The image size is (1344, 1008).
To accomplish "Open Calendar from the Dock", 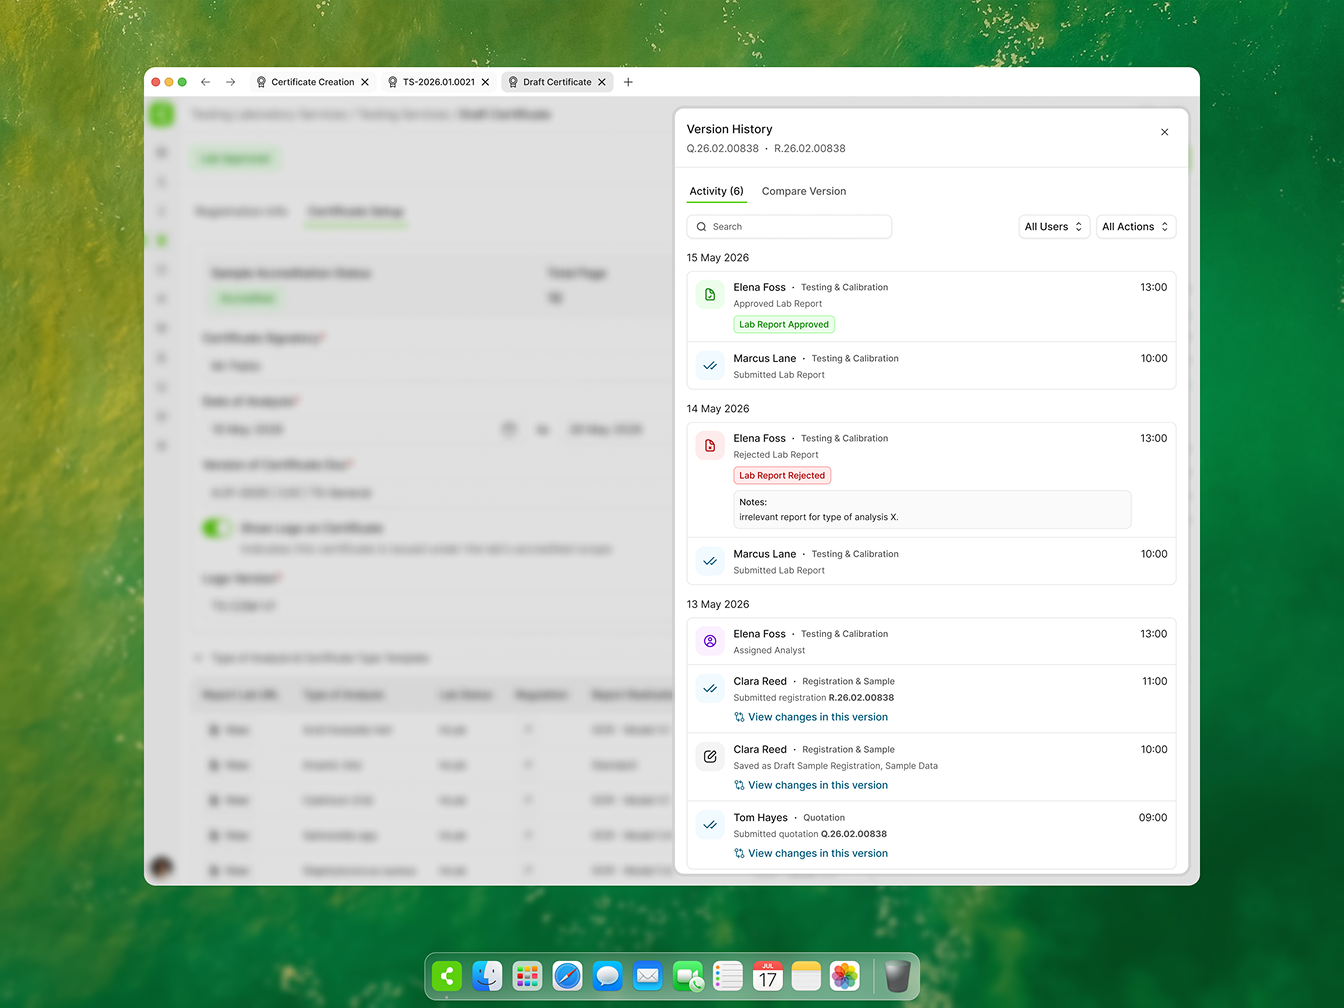I will pyautogui.click(x=768, y=976).
